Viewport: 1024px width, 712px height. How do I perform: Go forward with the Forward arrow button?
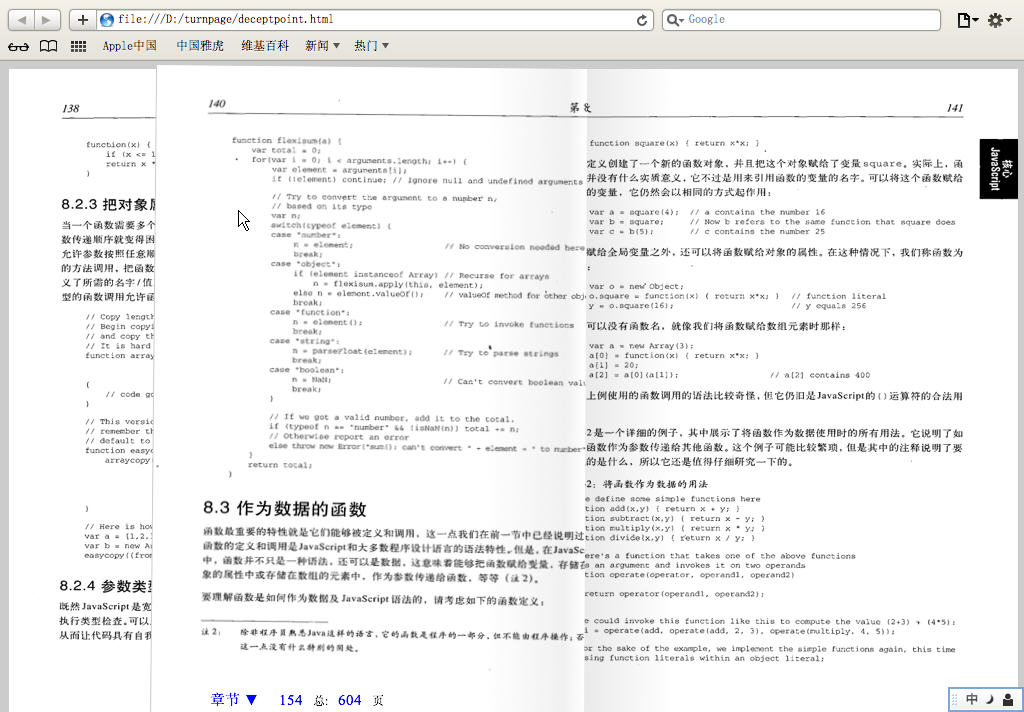pyautogui.click(x=47, y=20)
